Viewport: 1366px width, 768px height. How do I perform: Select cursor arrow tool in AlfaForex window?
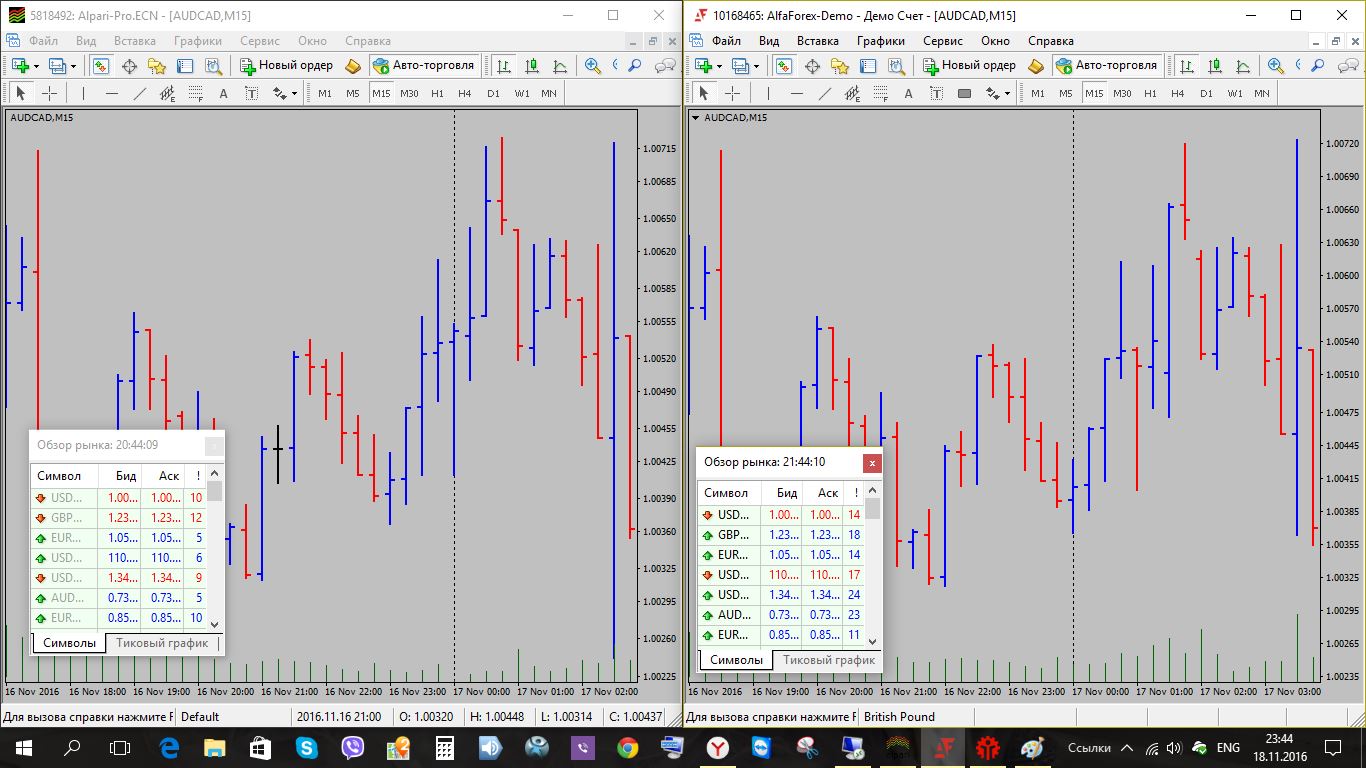pos(703,93)
